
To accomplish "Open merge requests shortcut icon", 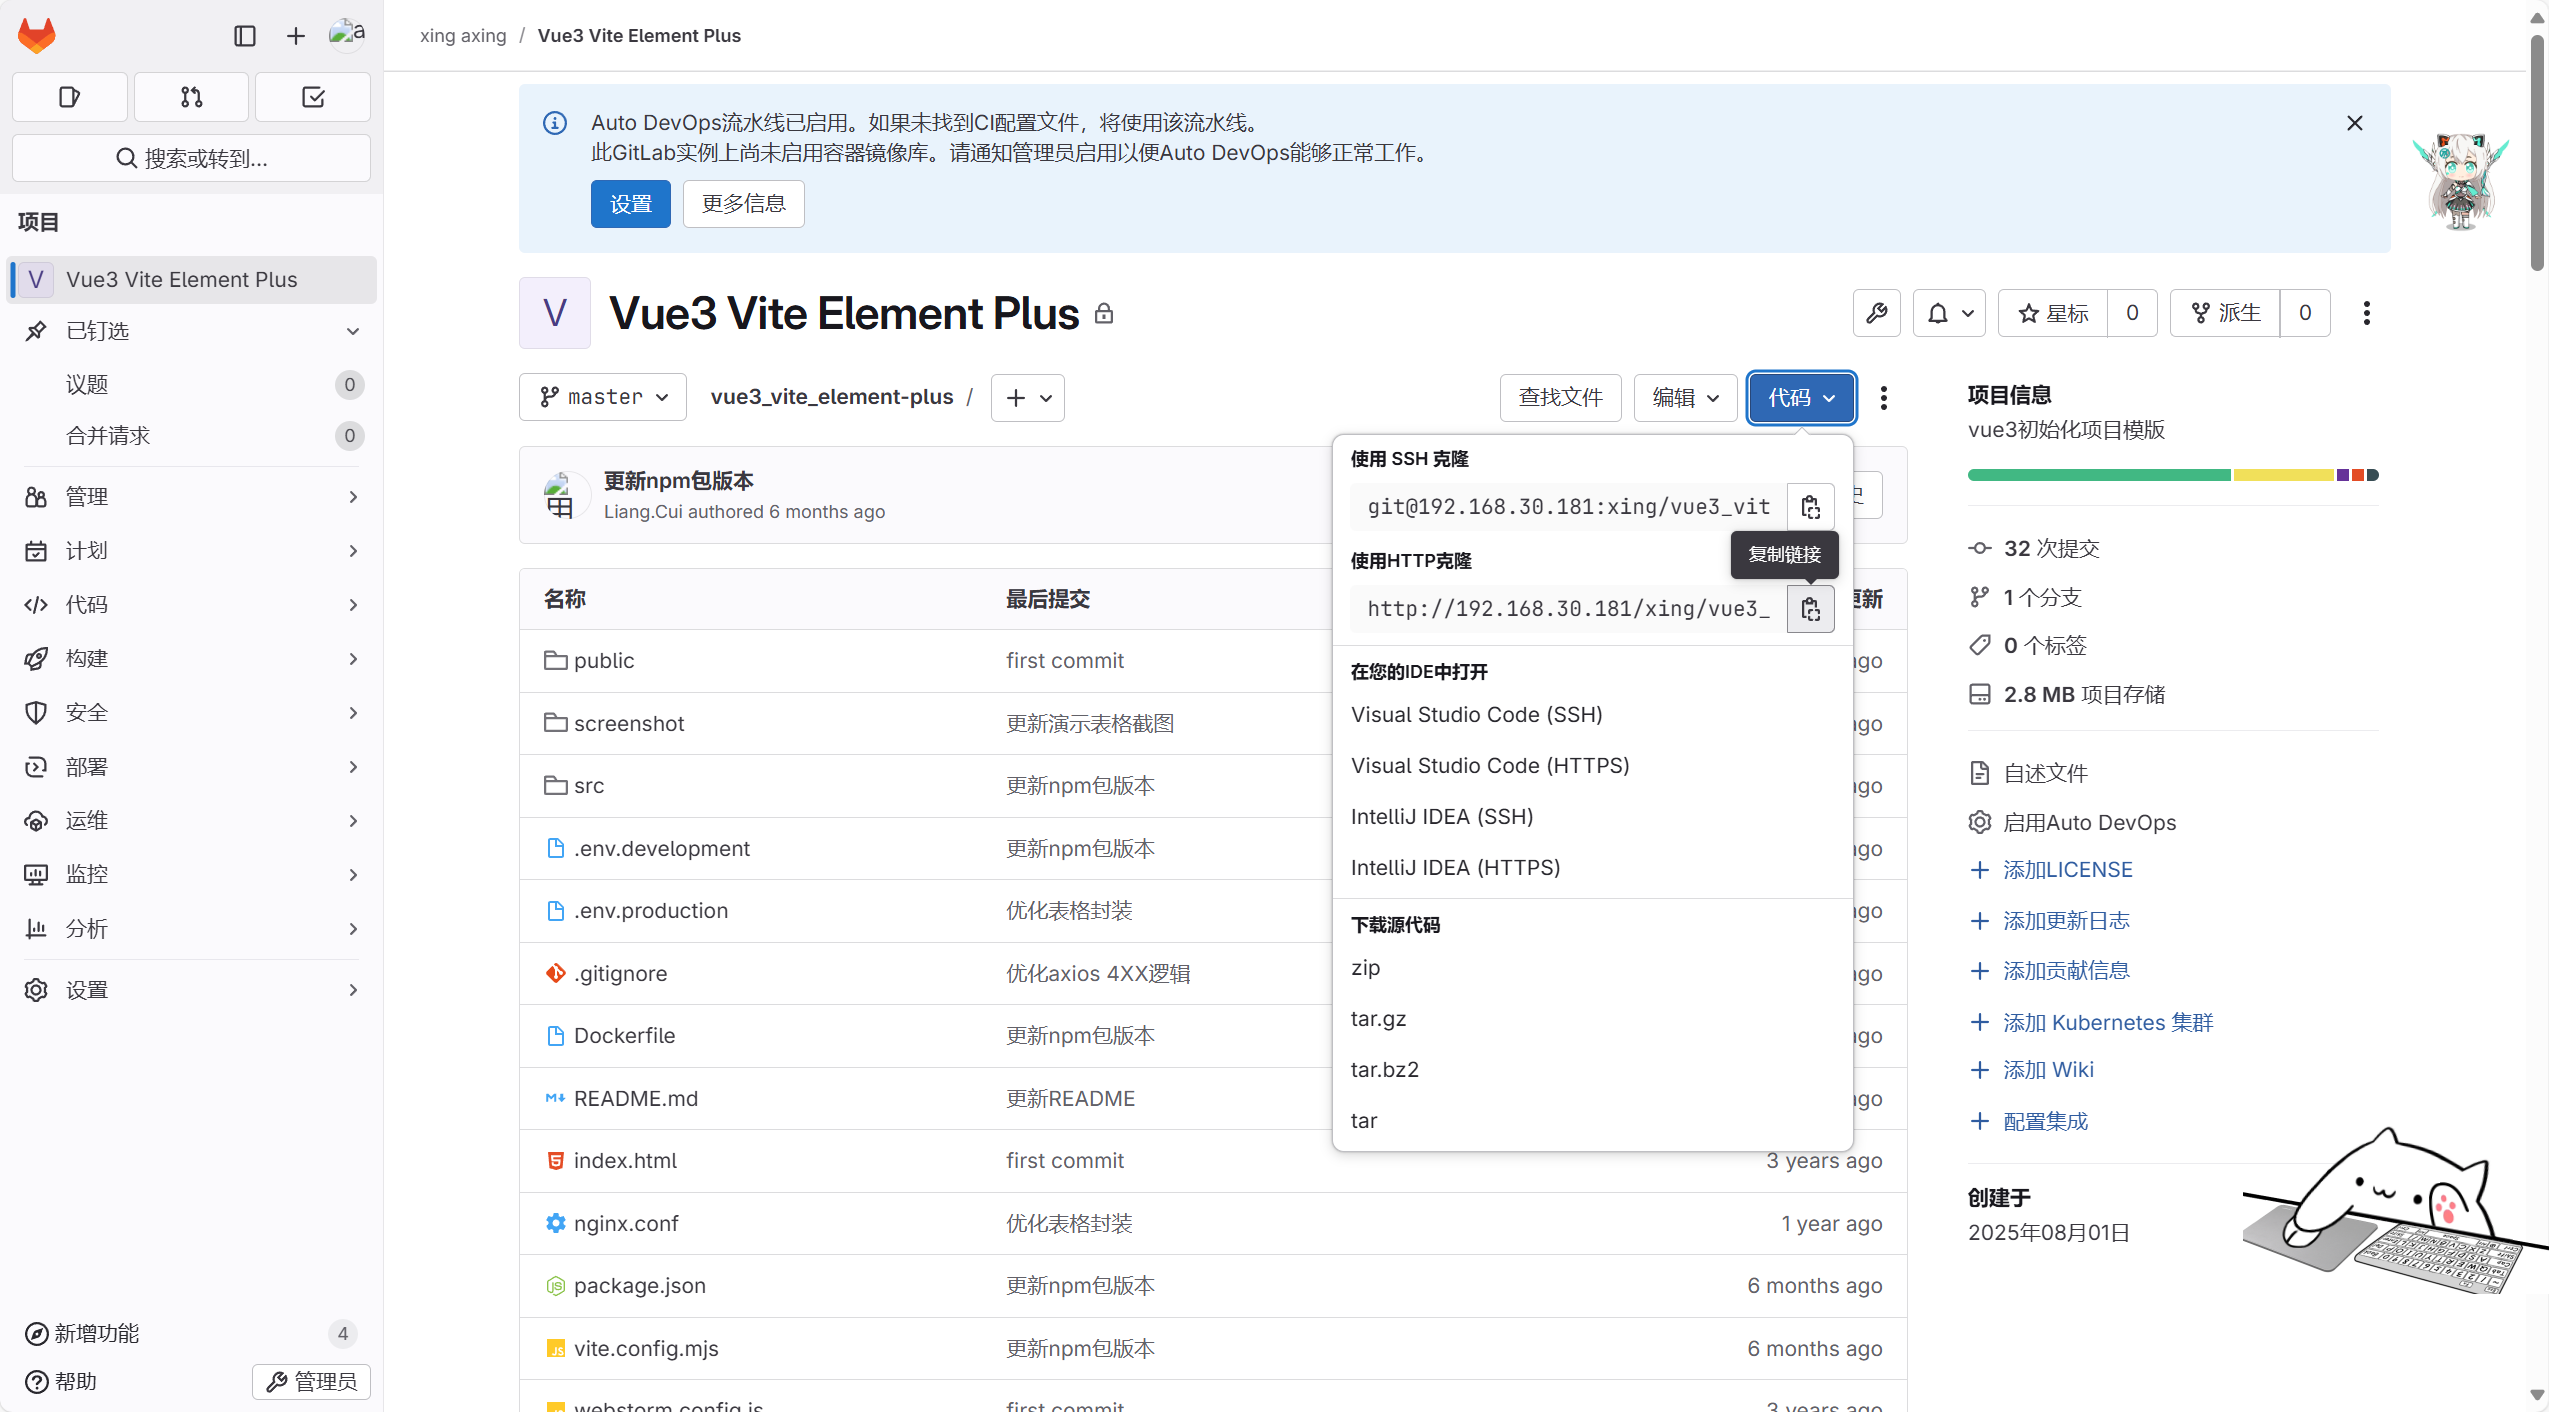I will click(191, 97).
